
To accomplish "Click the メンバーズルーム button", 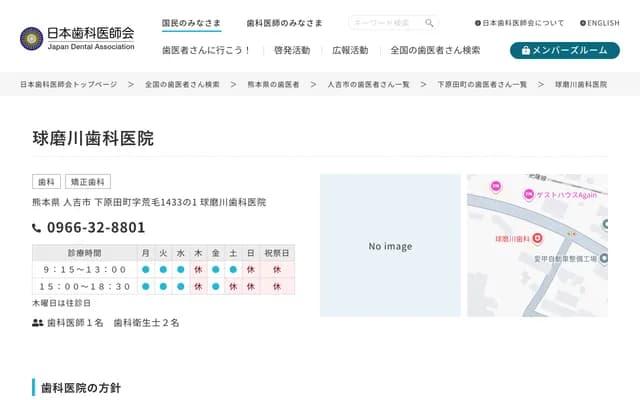I will click(564, 50).
